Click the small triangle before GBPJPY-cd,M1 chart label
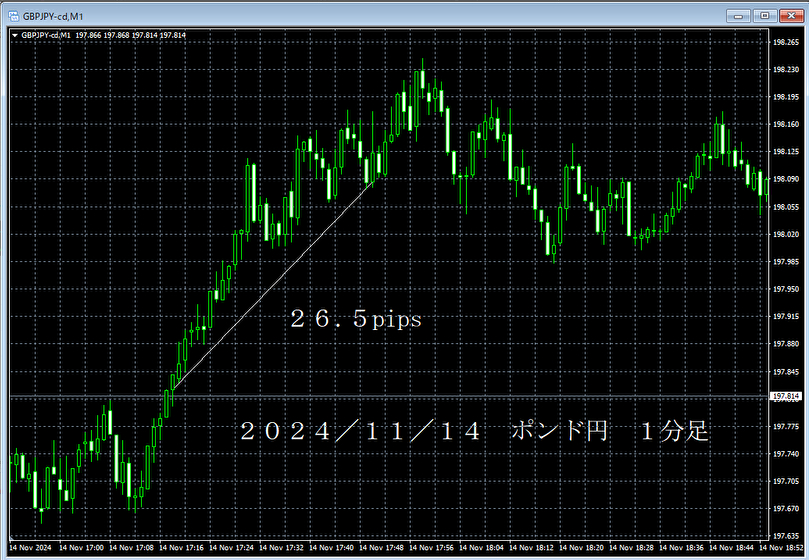This screenshot has width=809, height=560. (x=13, y=35)
